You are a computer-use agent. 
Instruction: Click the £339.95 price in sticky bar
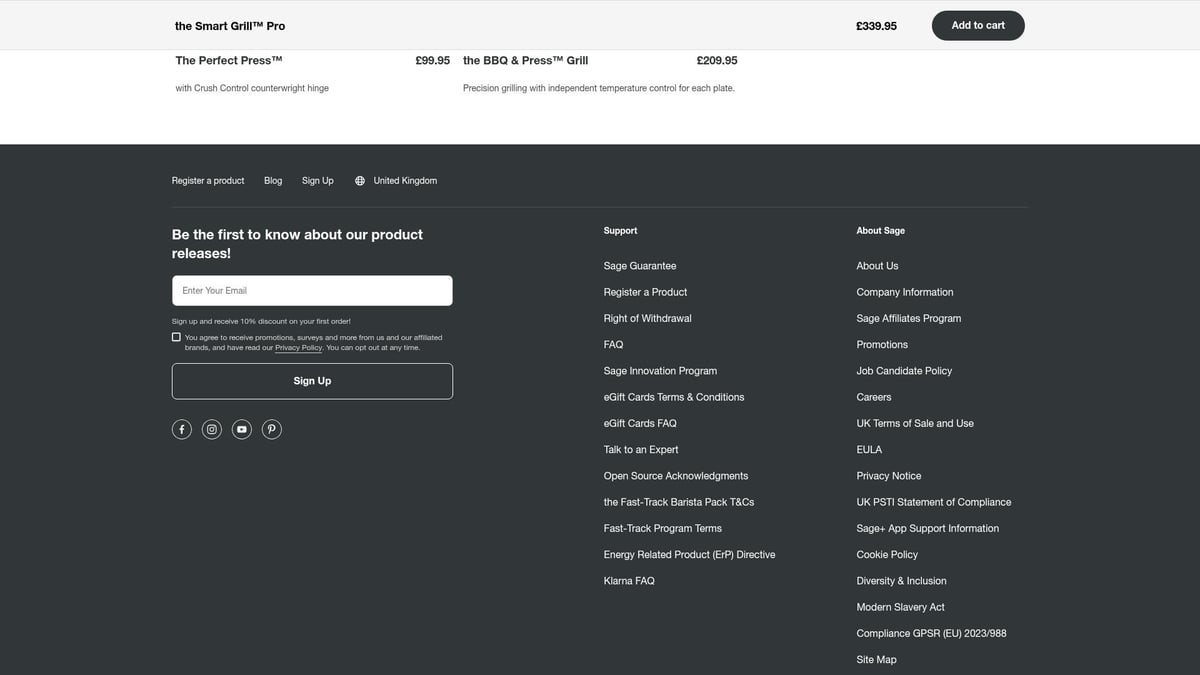[x=876, y=26]
